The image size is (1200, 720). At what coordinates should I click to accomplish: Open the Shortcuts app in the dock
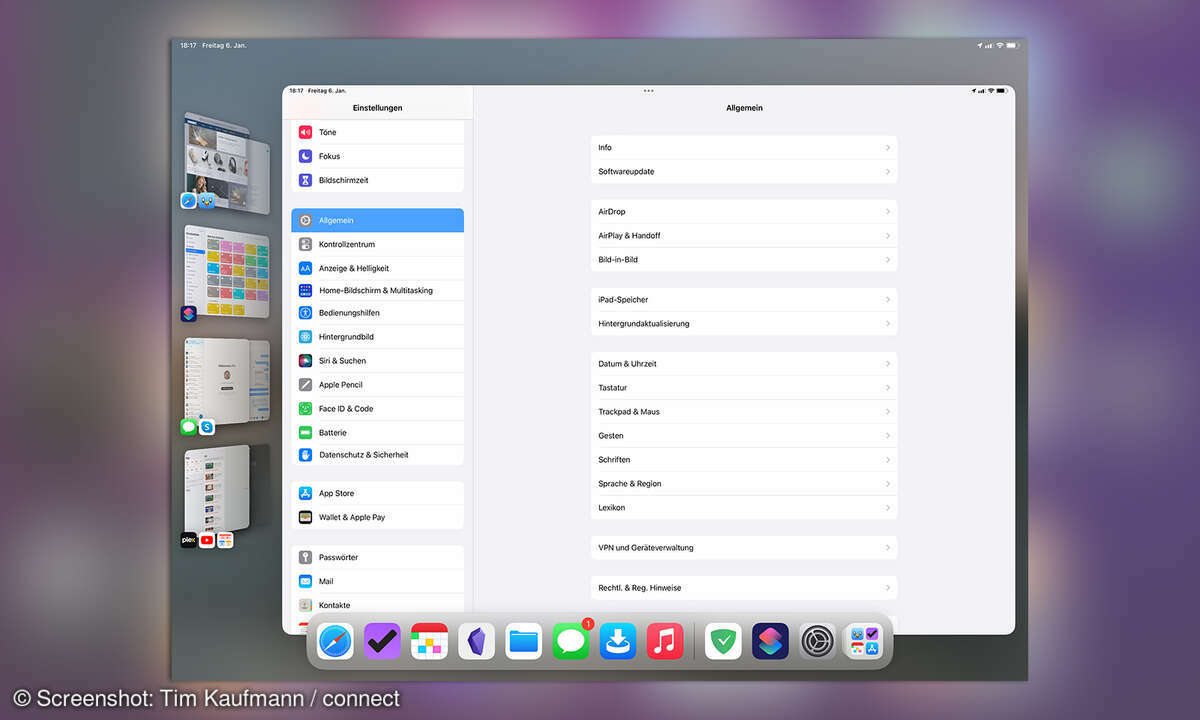coord(770,641)
